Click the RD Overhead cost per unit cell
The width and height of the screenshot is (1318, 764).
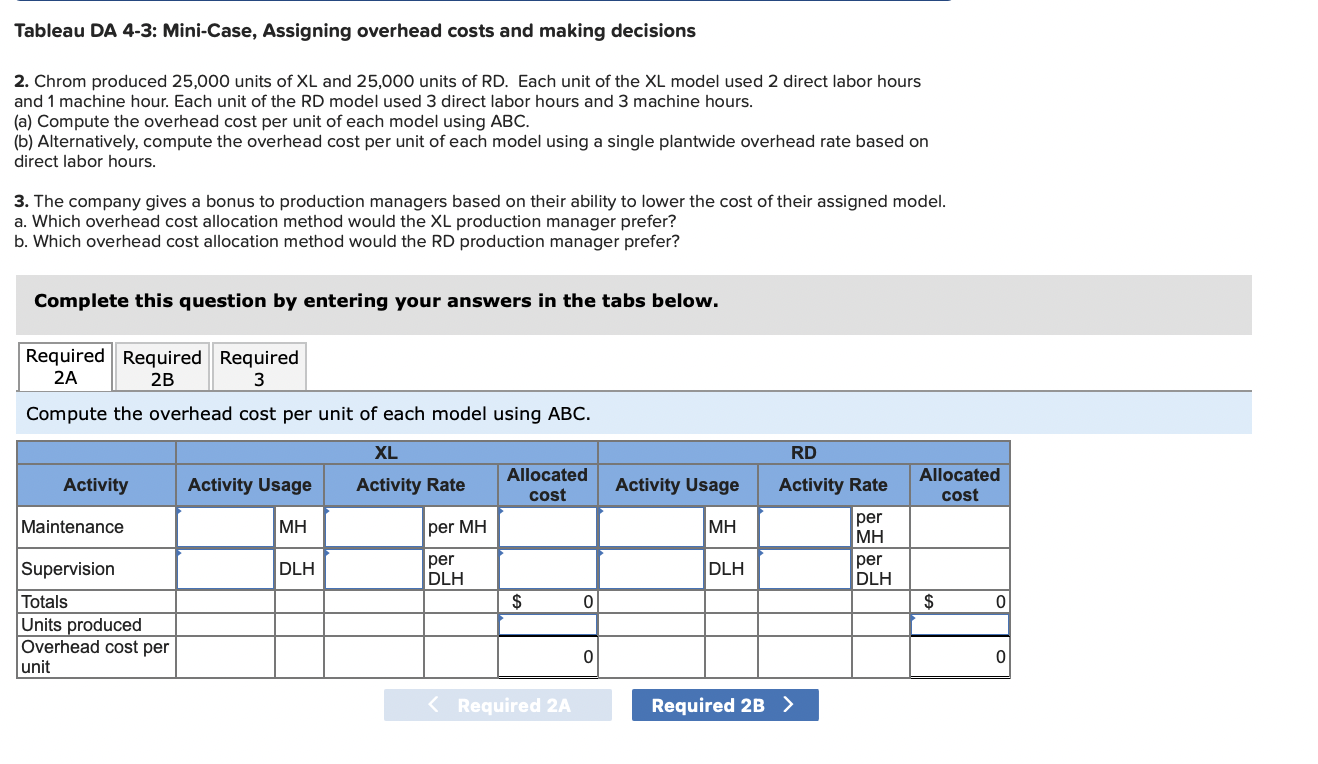[958, 656]
